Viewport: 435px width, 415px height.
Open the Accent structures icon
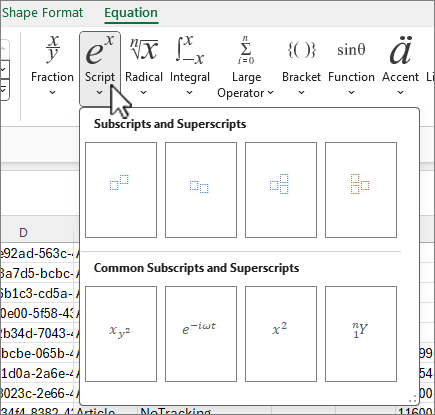click(400, 50)
